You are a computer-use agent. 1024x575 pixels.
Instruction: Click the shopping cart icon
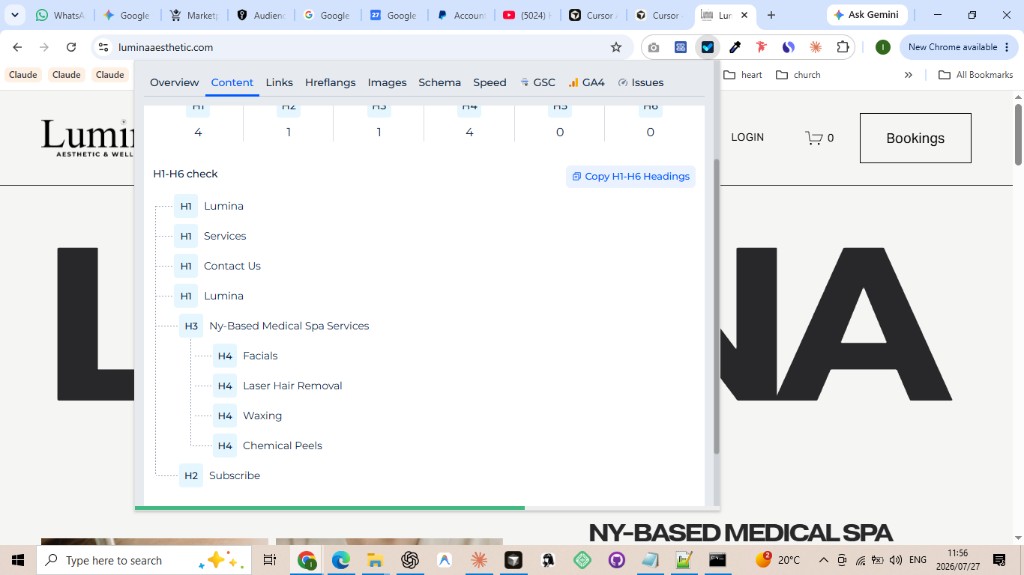[814, 137]
